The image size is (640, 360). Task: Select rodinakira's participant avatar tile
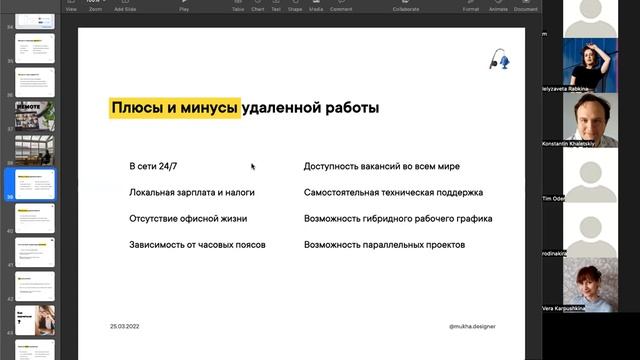pos(590,230)
